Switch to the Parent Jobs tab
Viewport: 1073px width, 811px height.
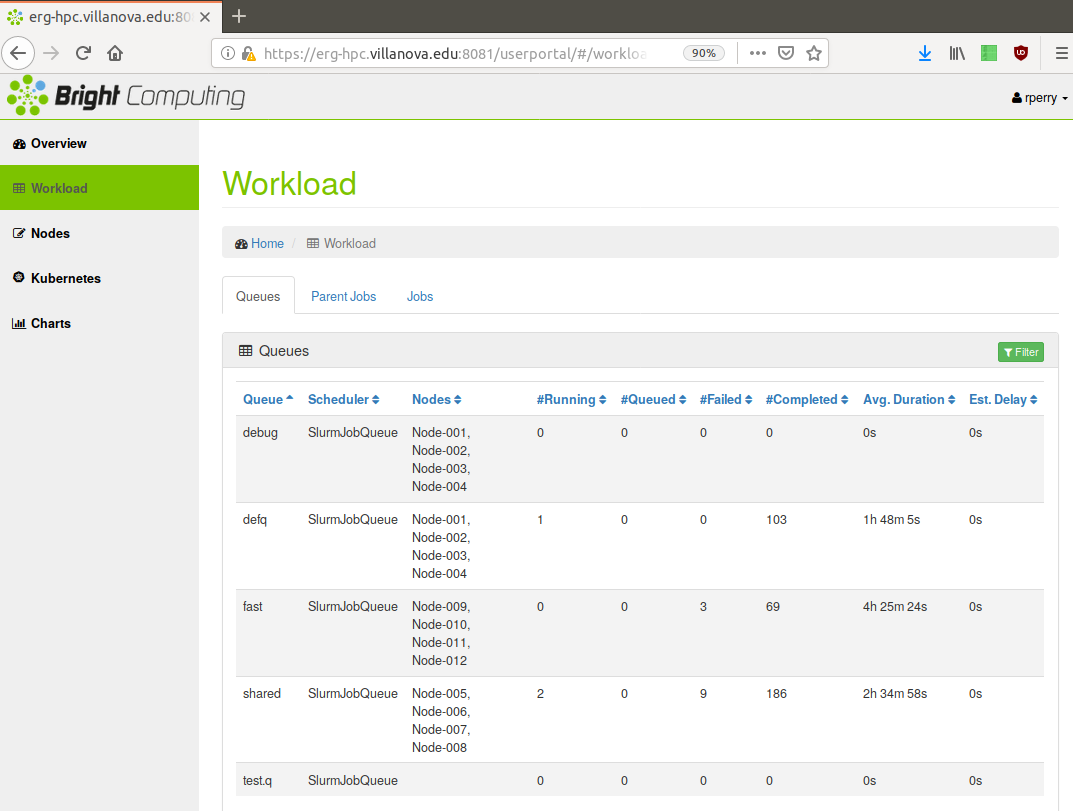[x=344, y=296]
